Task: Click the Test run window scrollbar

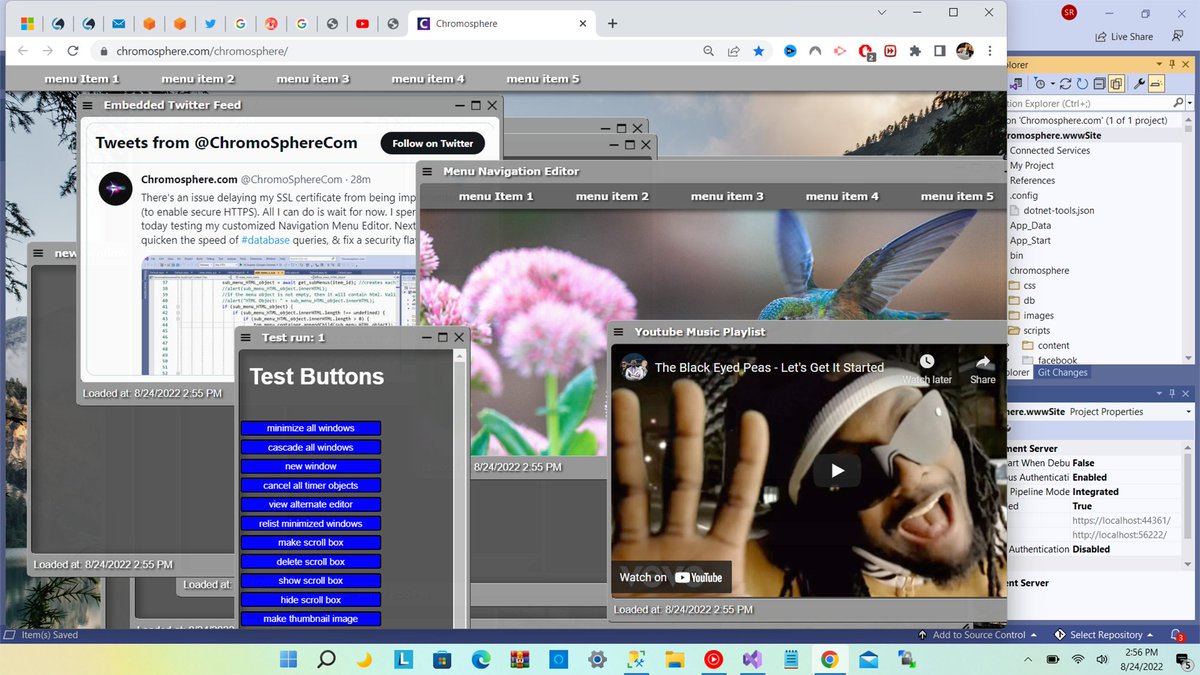Action: (x=460, y=490)
